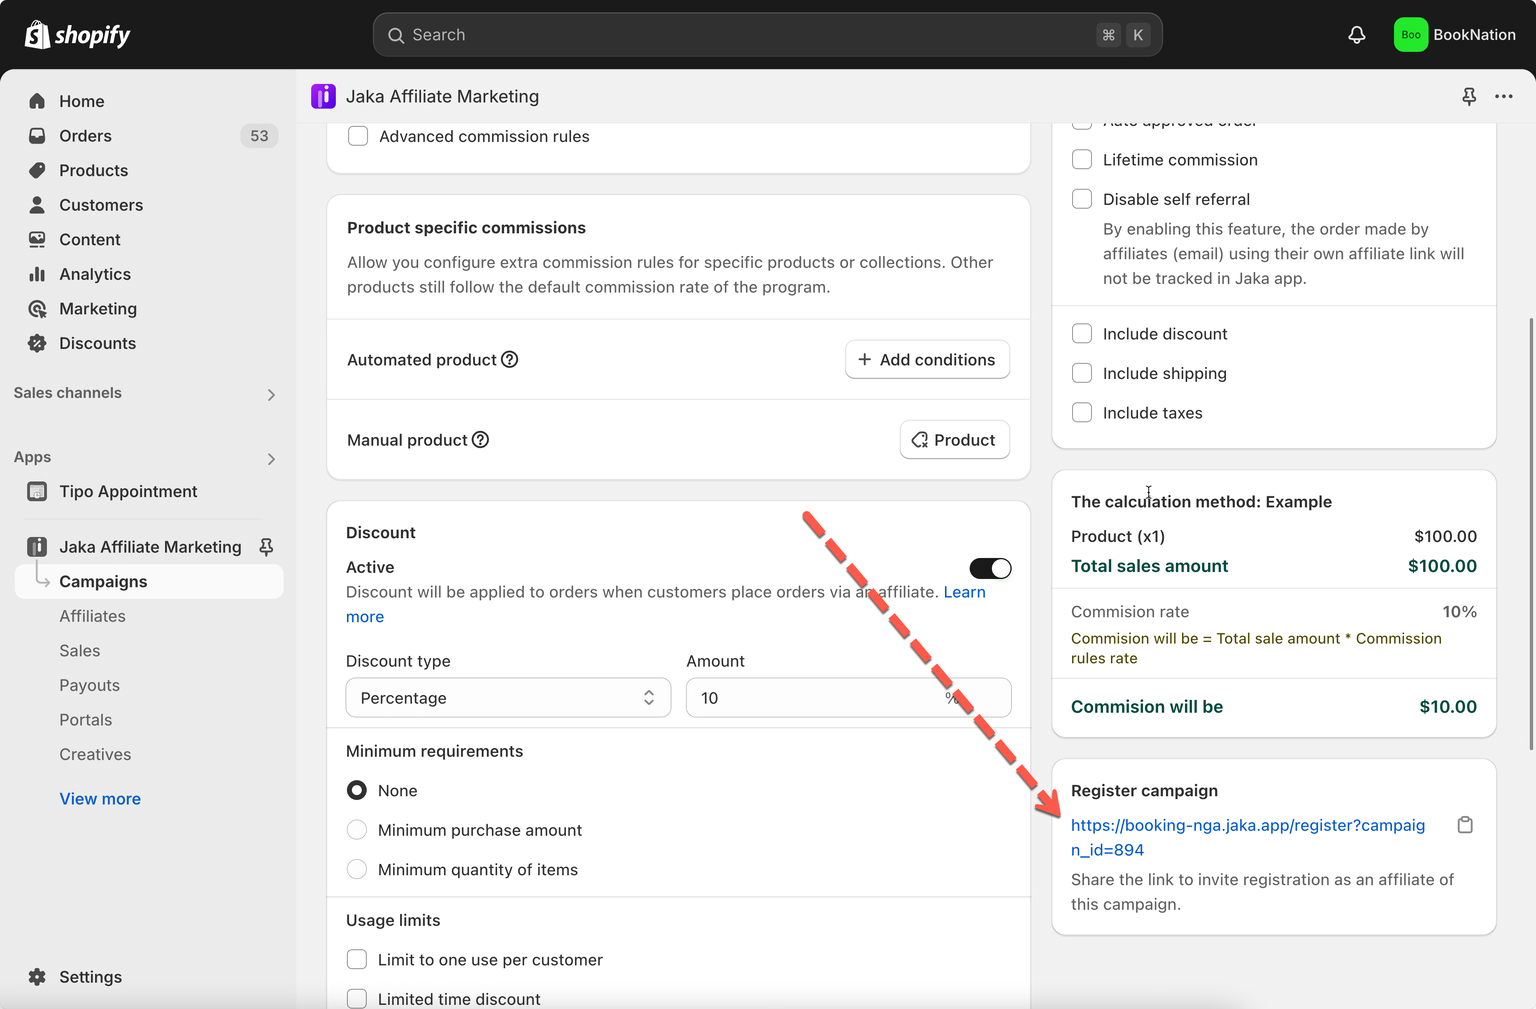The width and height of the screenshot is (1536, 1009).
Task: Copy the register campaign link via clipboard icon
Action: coord(1465,825)
